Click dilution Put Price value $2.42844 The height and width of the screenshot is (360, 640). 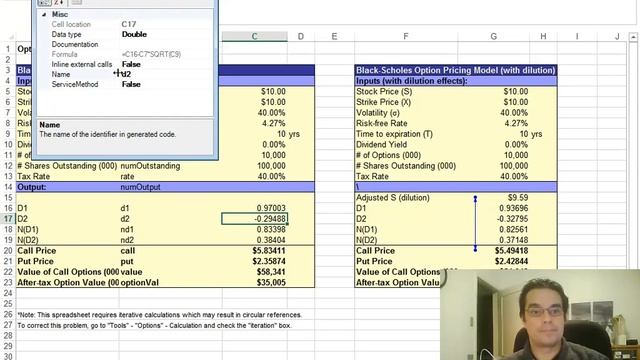(511, 261)
